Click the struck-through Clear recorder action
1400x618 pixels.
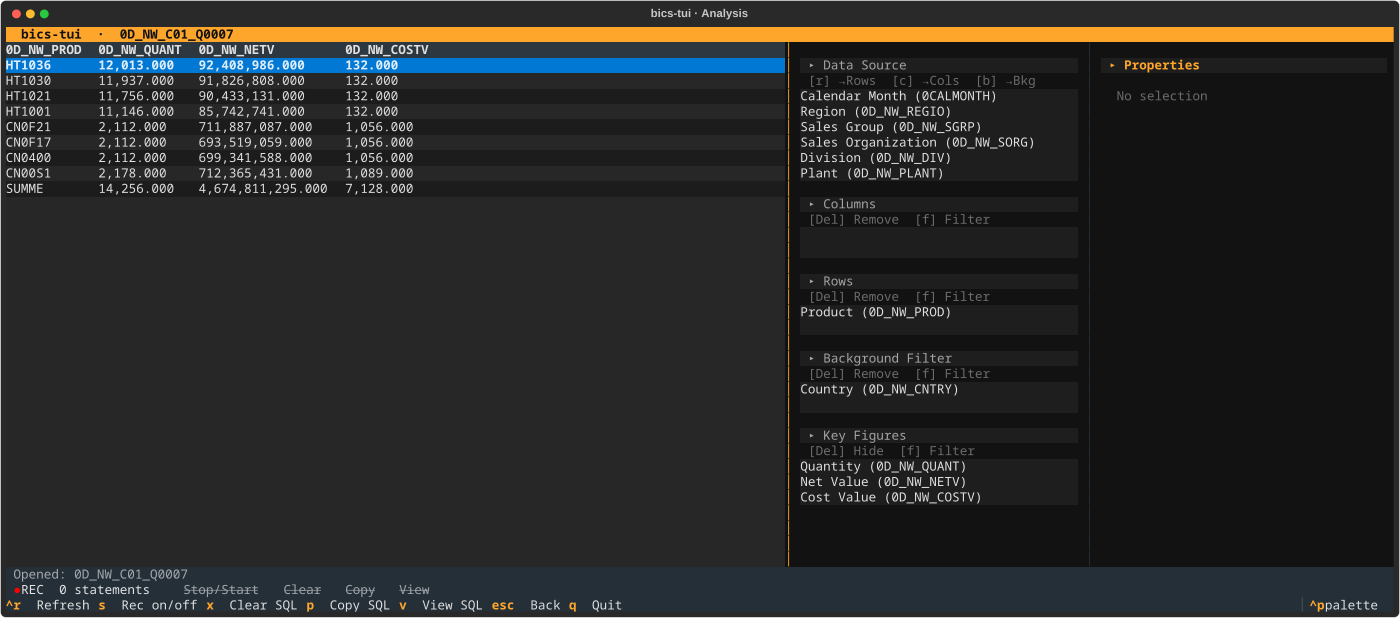(302, 590)
